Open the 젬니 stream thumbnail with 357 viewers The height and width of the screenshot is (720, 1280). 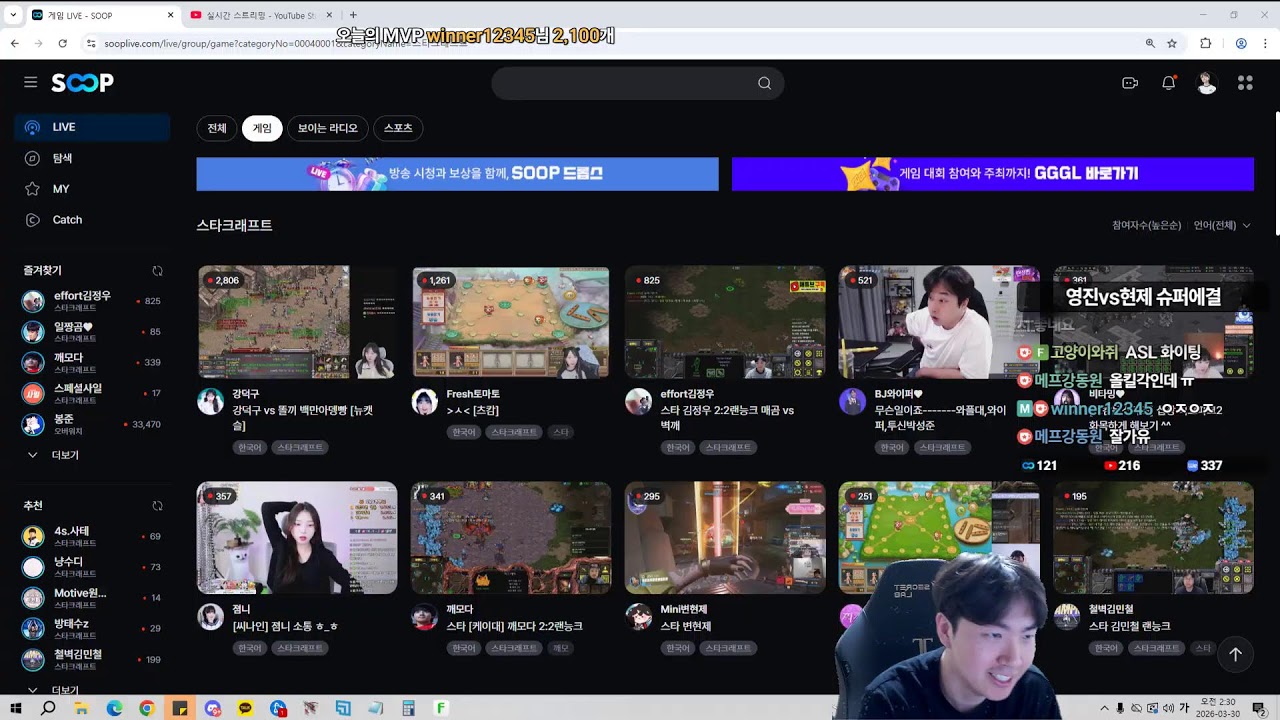(x=297, y=538)
